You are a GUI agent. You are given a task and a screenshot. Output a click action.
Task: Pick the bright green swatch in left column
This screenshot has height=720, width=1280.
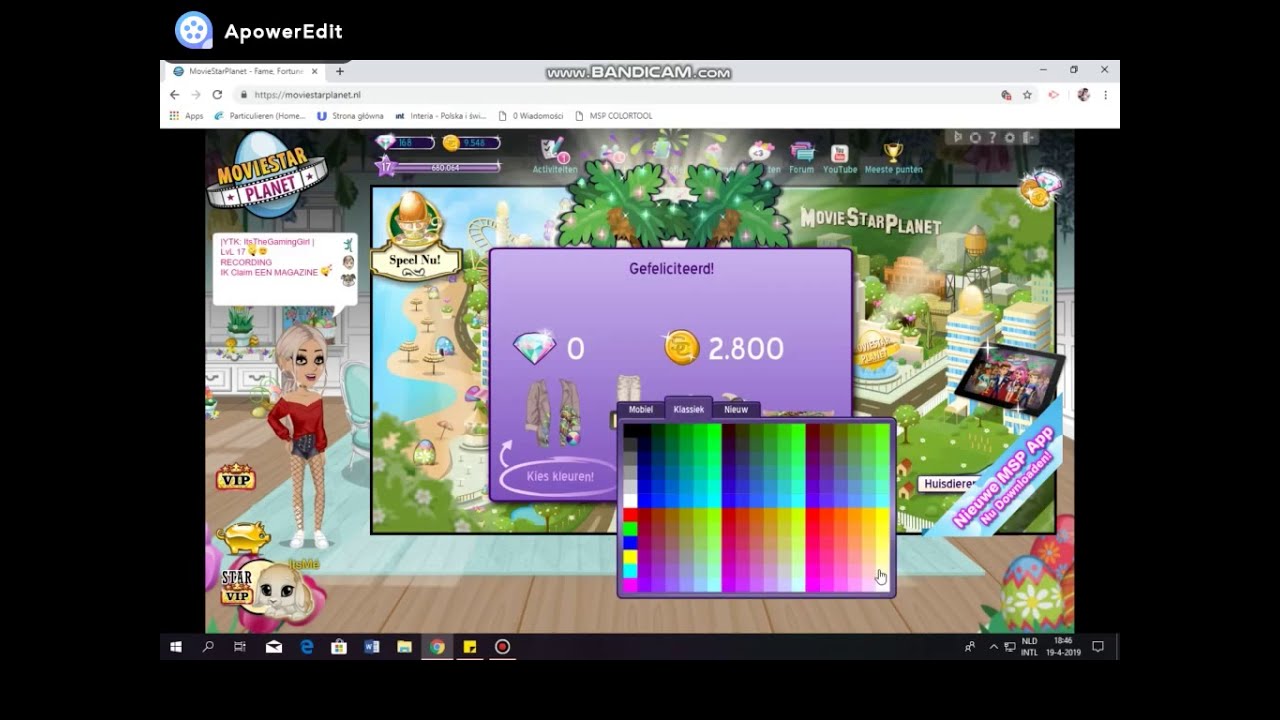click(630, 529)
